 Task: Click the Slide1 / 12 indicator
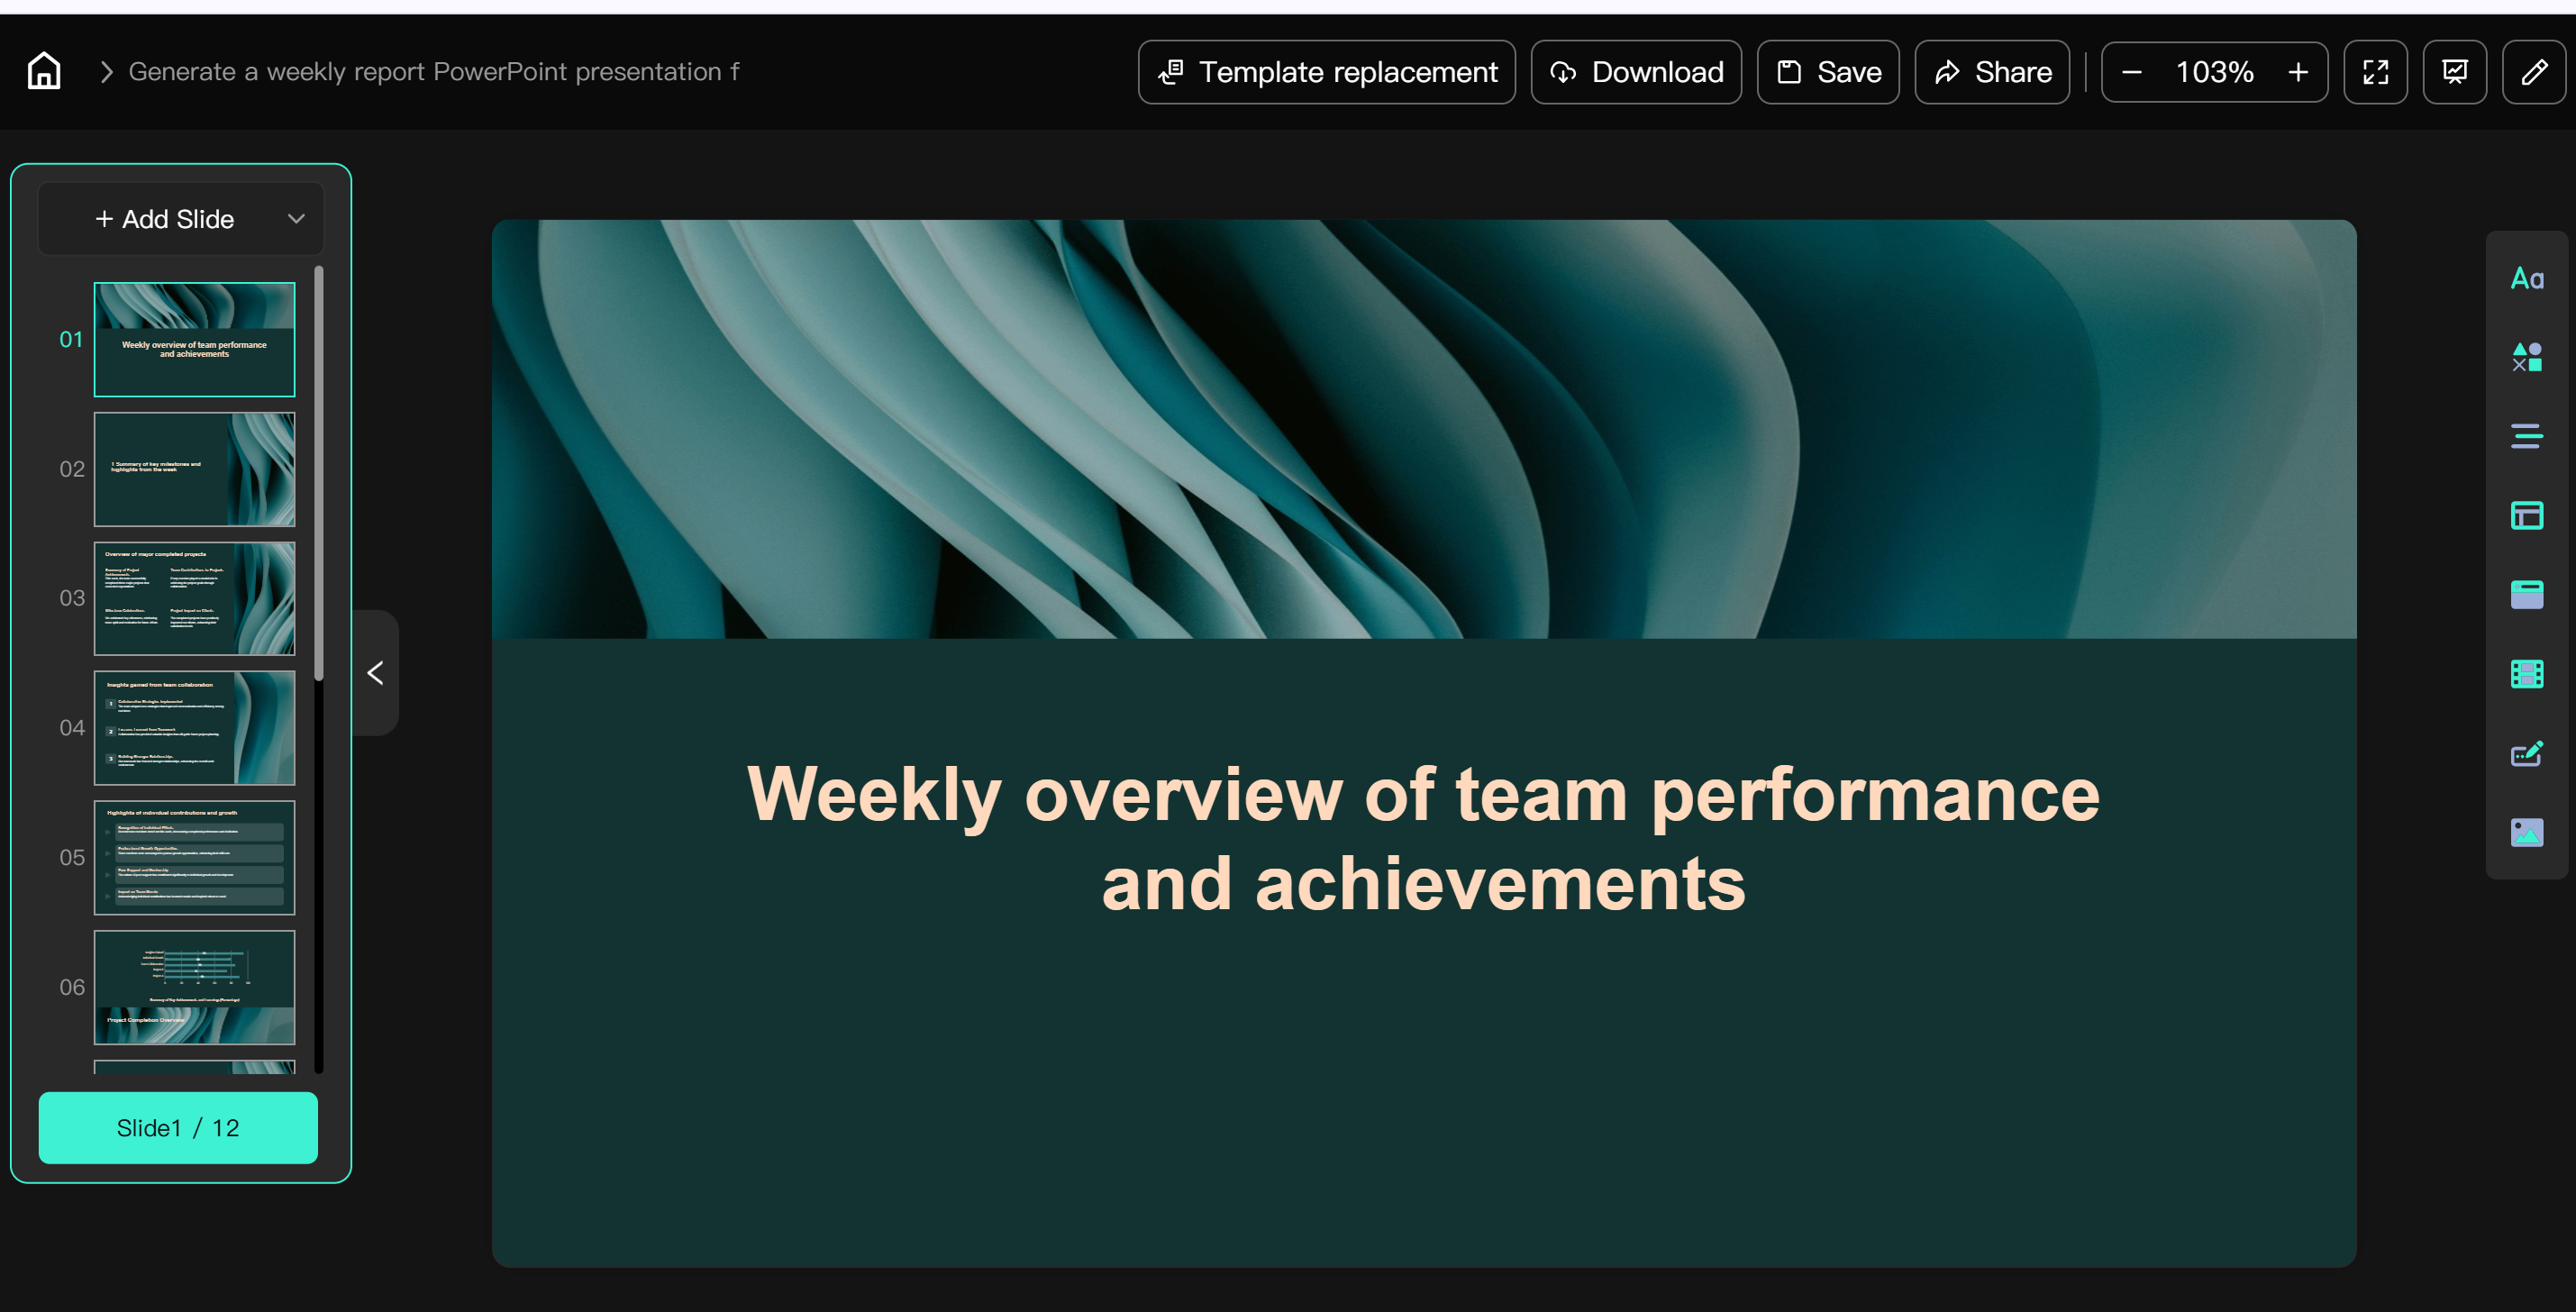pos(178,1127)
